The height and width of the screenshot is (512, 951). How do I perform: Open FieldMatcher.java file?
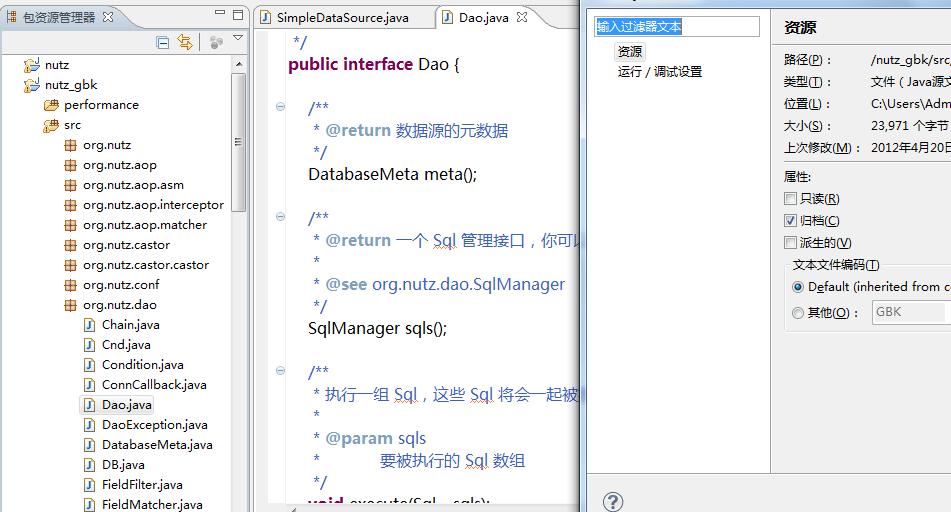coord(152,505)
